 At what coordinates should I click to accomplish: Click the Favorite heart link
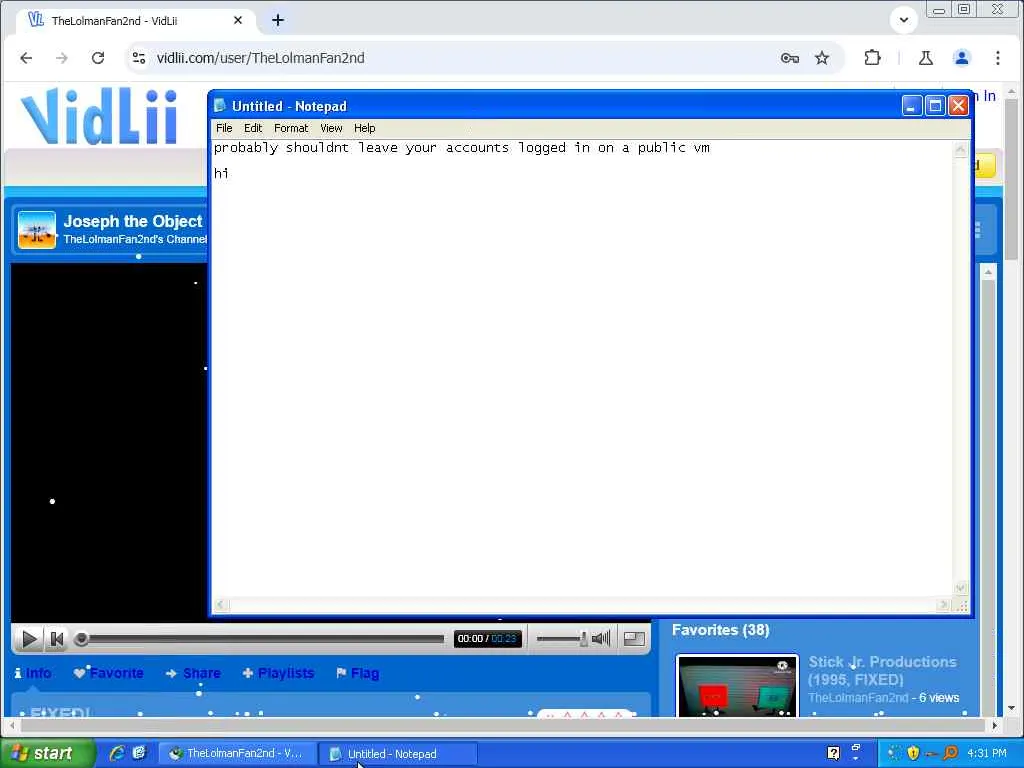[x=108, y=673]
